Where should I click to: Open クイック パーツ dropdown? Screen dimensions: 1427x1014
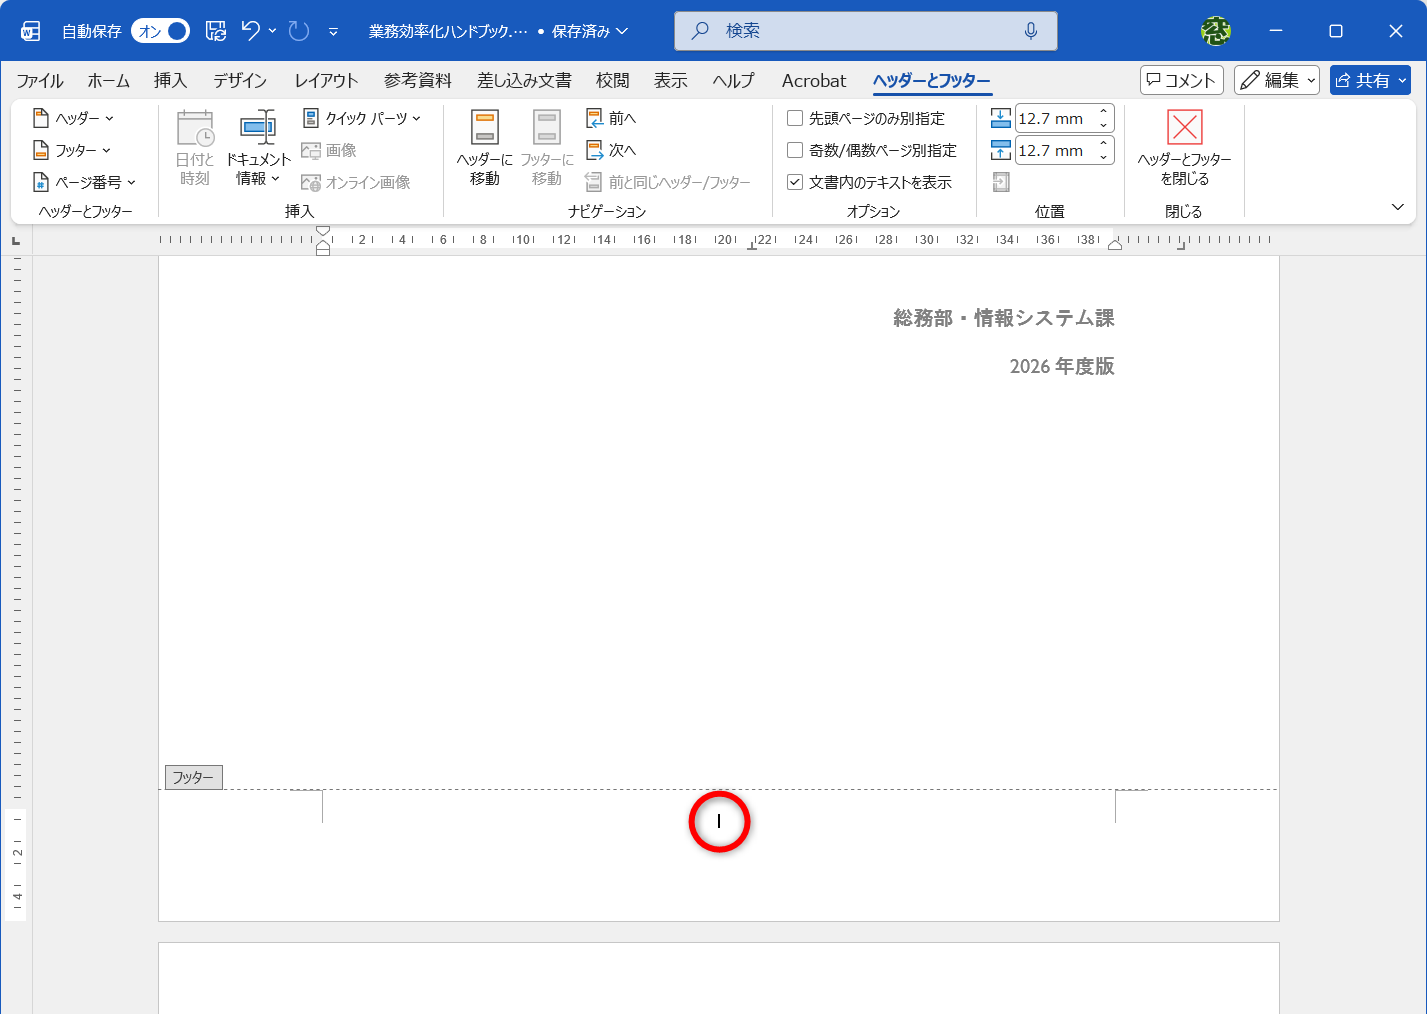coord(362,118)
